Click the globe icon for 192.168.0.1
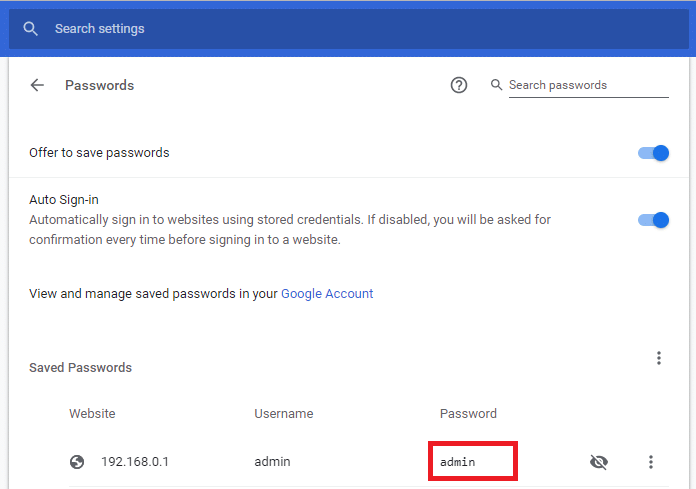Screen dimensions: 696x489 tap(77, 462)
